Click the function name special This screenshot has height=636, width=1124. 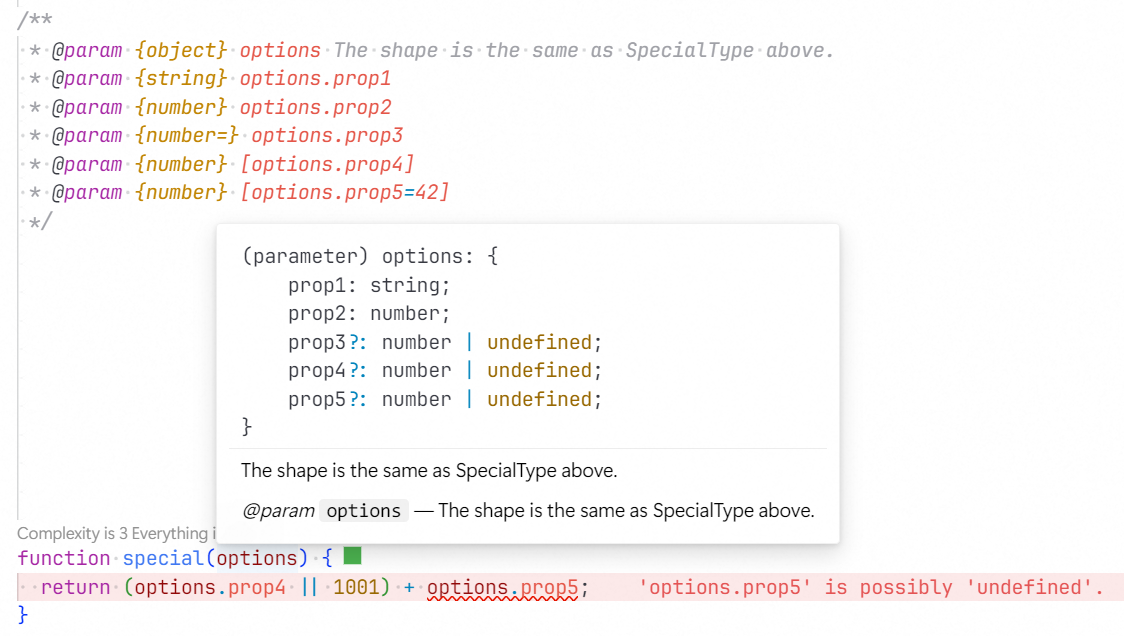tap(162, 557)
